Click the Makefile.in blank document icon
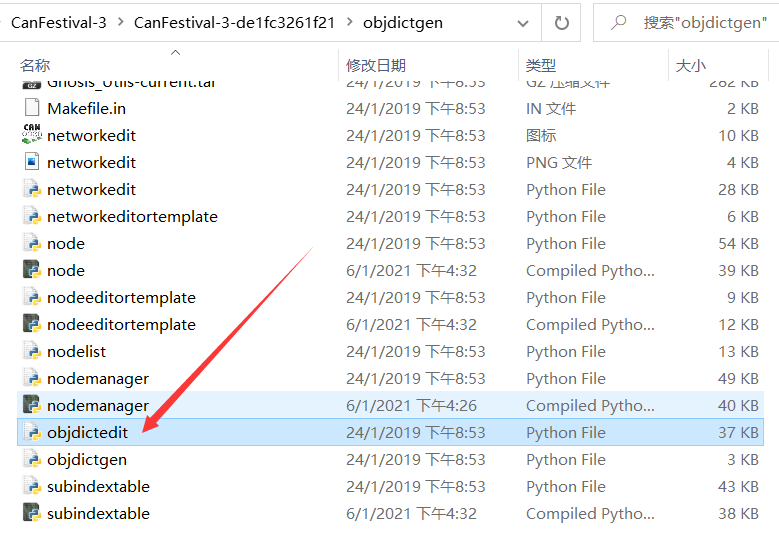779x539 pixels. [32, 108]
